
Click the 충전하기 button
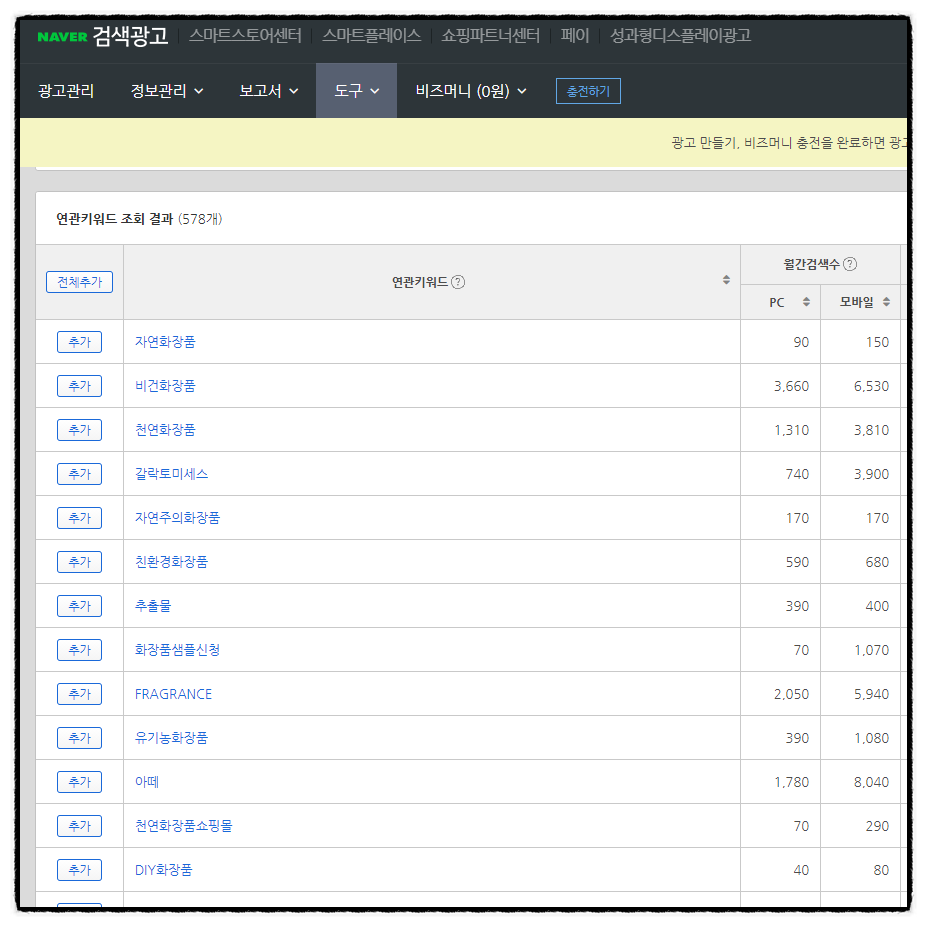[x=588, y=91]
